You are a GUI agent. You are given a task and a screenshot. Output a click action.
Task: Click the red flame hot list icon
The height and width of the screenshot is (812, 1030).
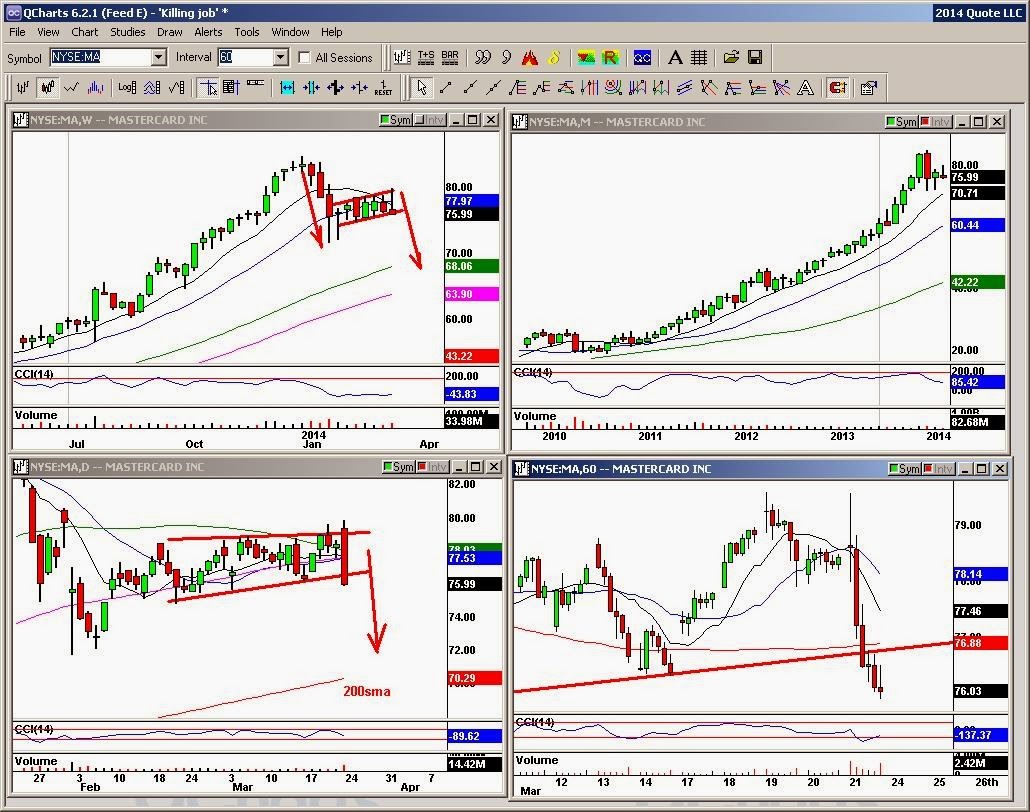pyautogui.click(x=530, y=58)
